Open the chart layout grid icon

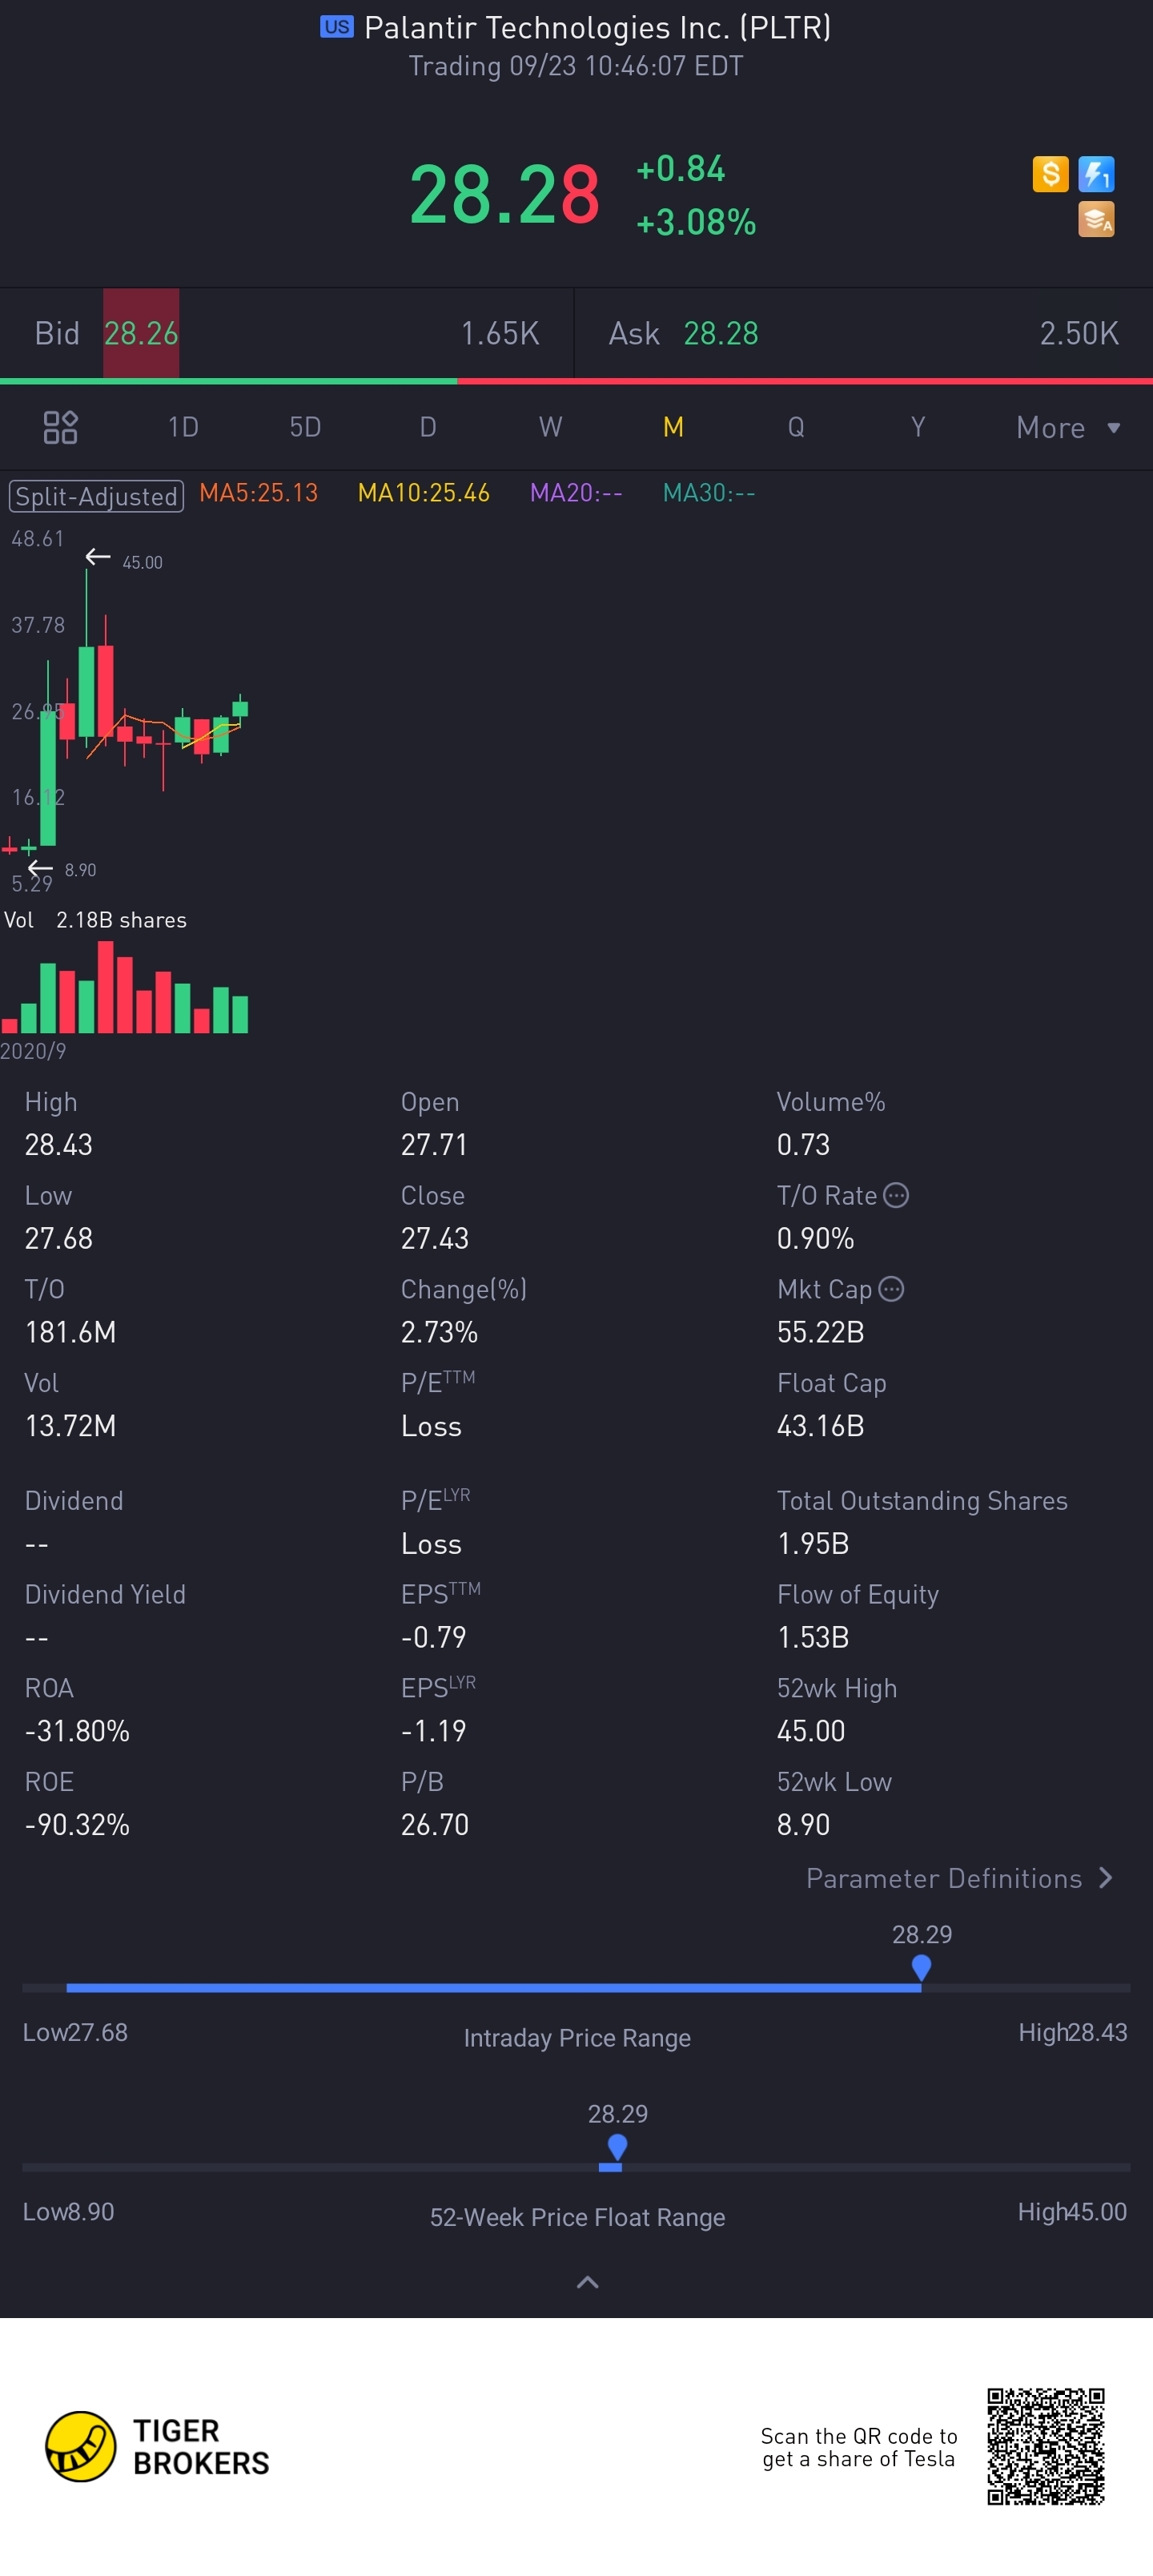click(60, 427)
